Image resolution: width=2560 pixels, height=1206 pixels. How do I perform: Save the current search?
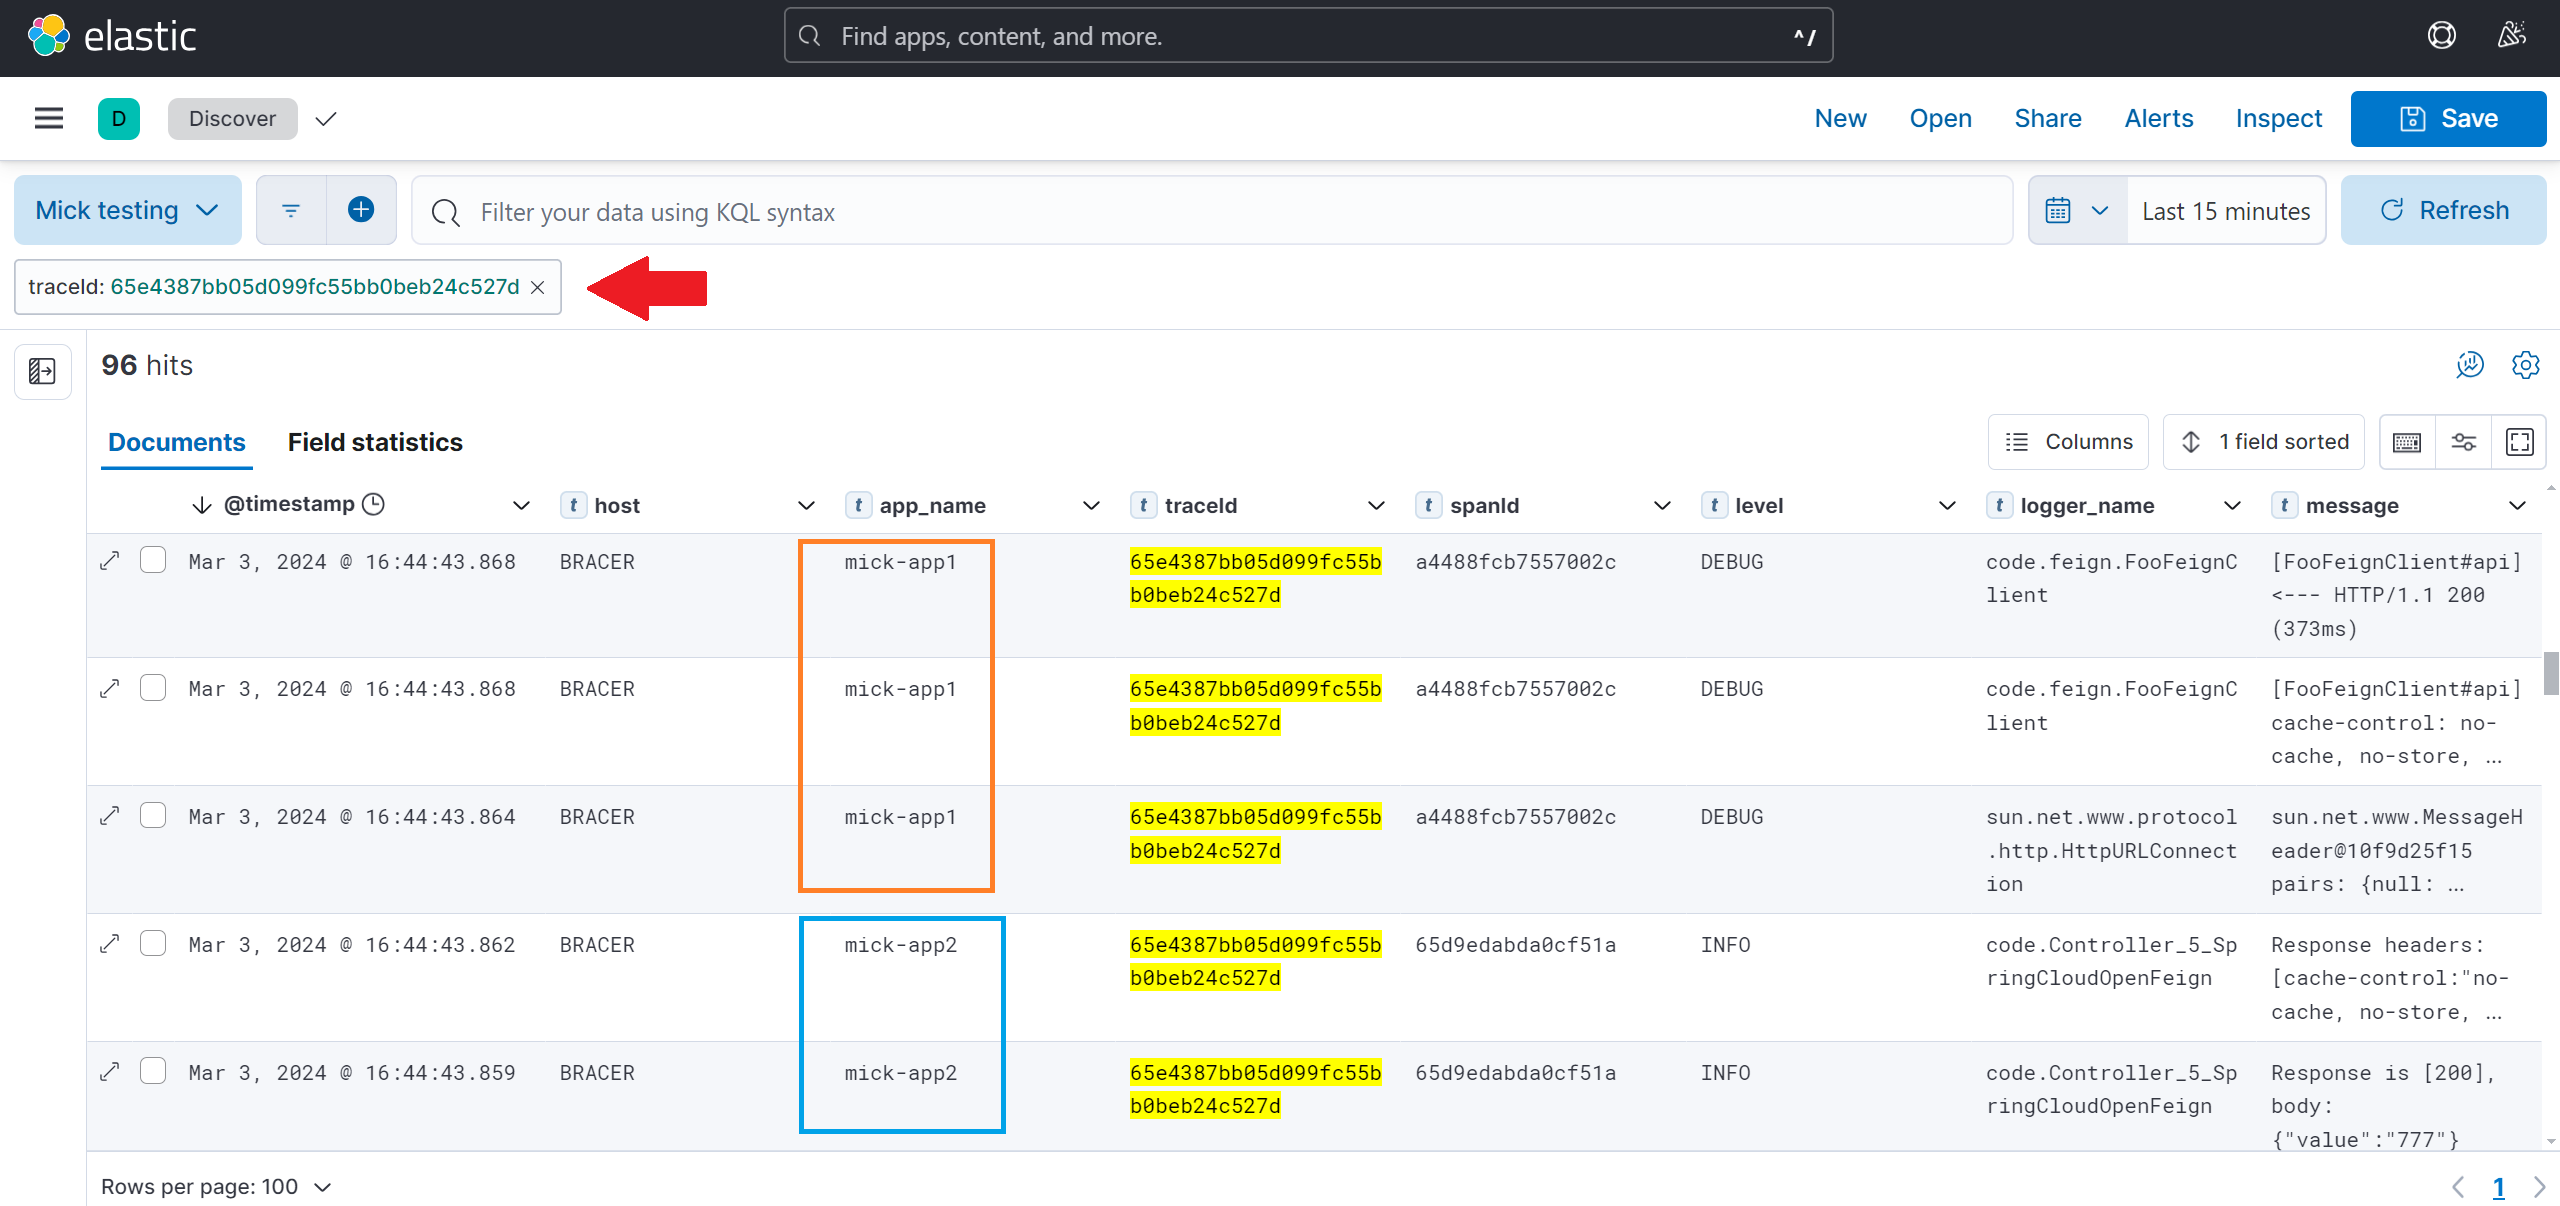pos(2448,119)
